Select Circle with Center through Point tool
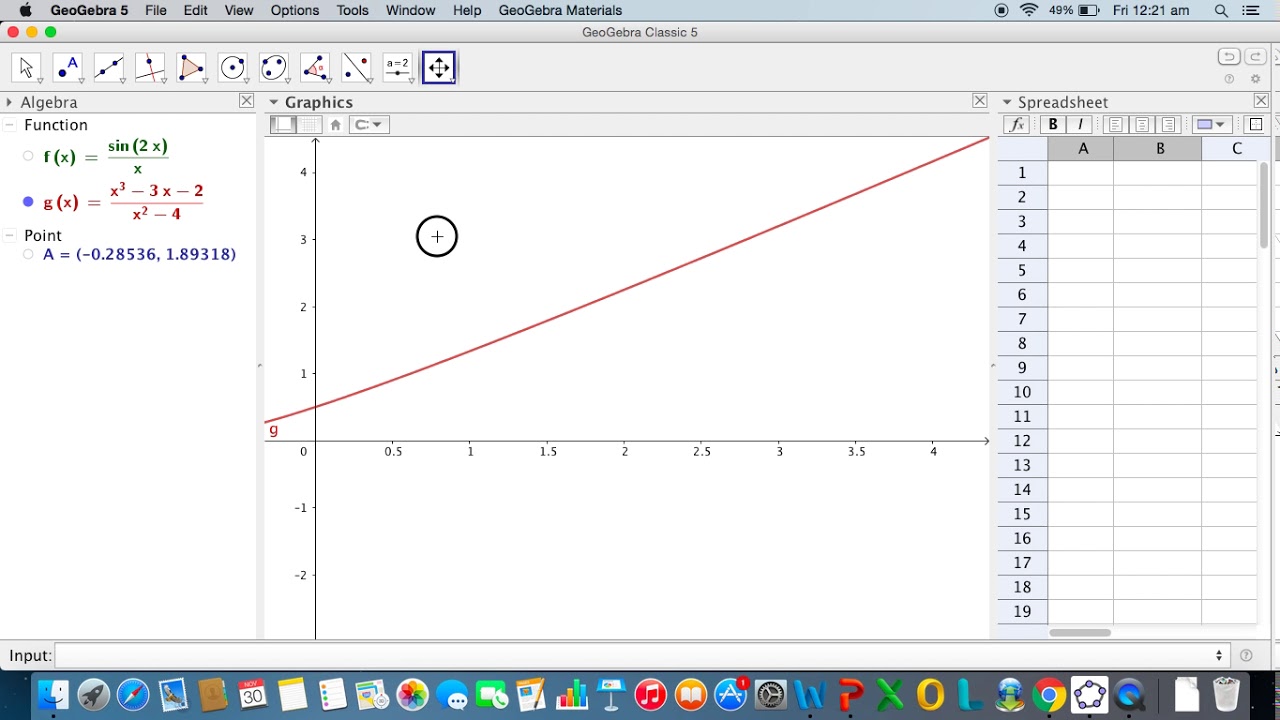The width and height of the screenshot is (1280, 720). (233, 68)
